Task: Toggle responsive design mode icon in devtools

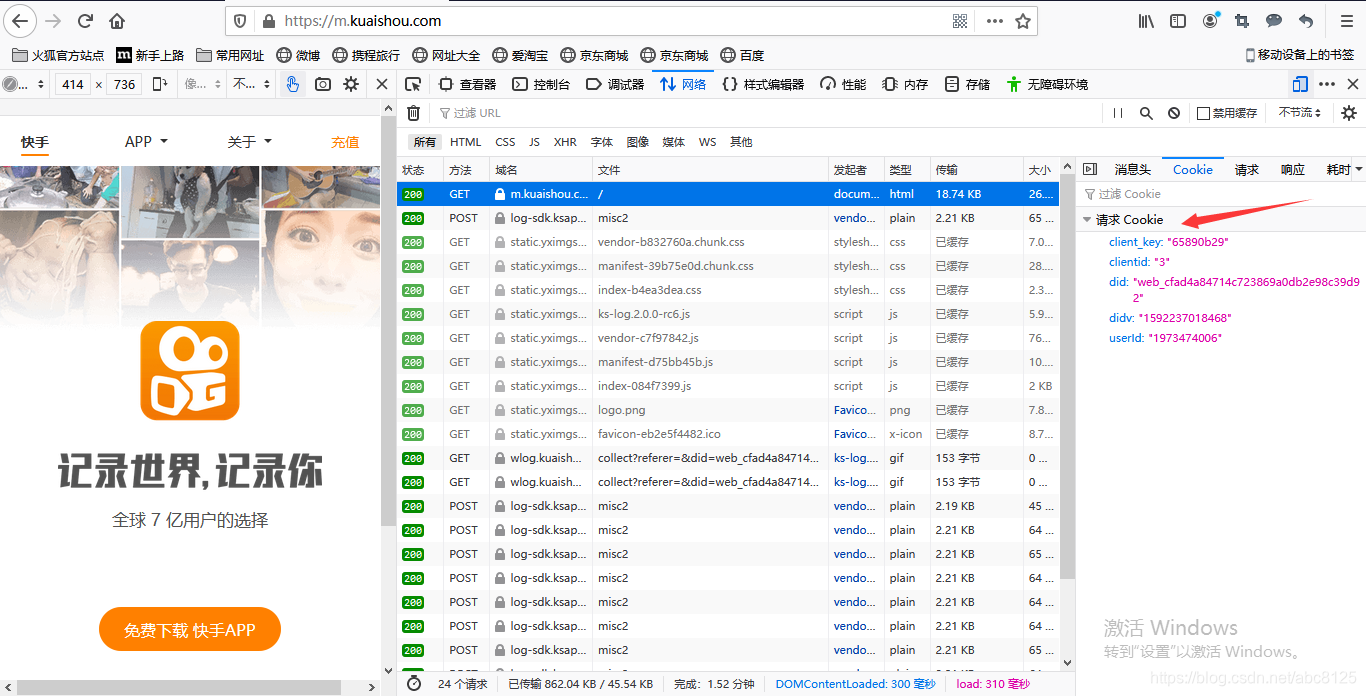Action: click(1300, 85)
